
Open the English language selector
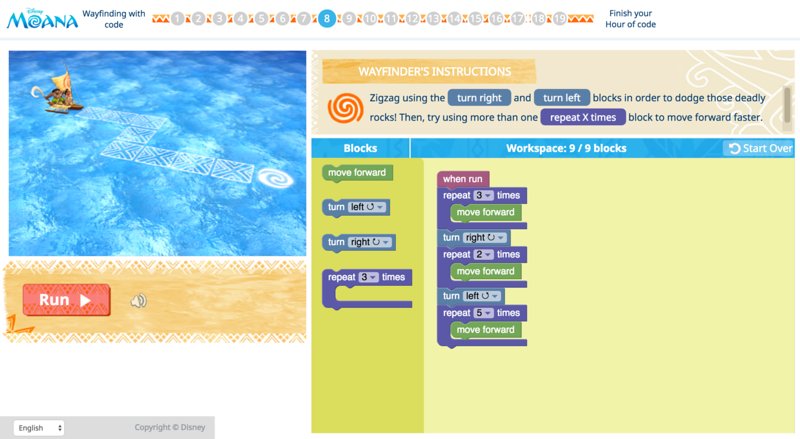39,428
